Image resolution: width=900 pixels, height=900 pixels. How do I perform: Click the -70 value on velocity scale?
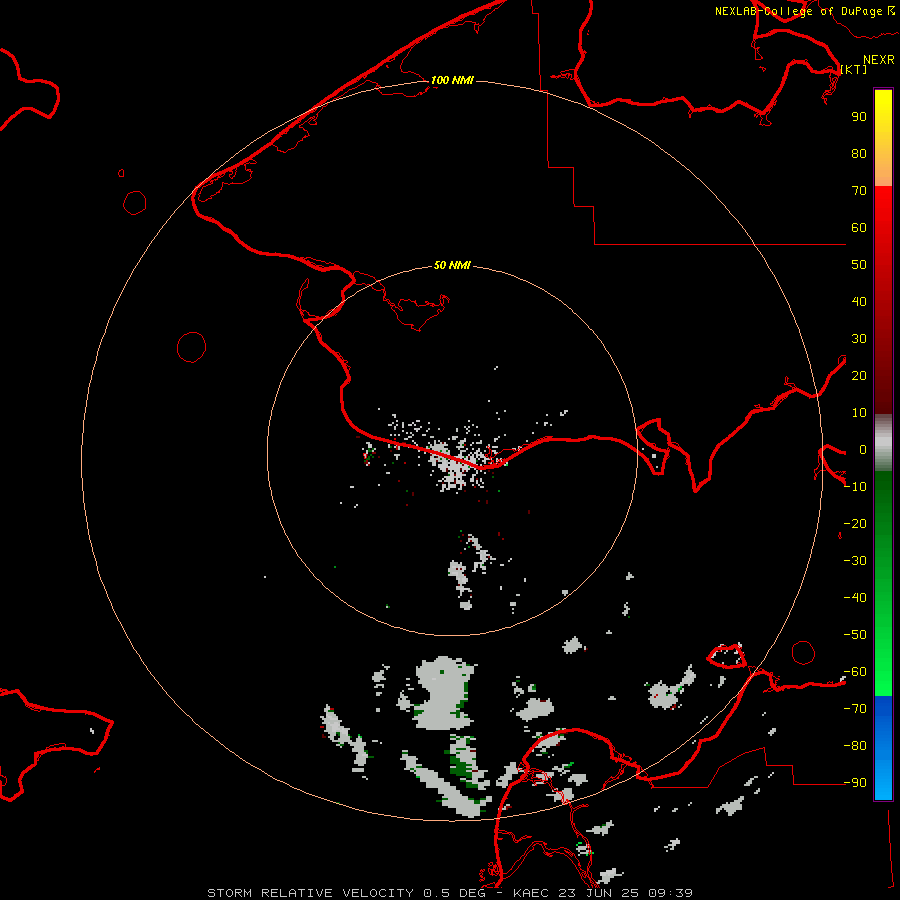[x=855, y=709]
